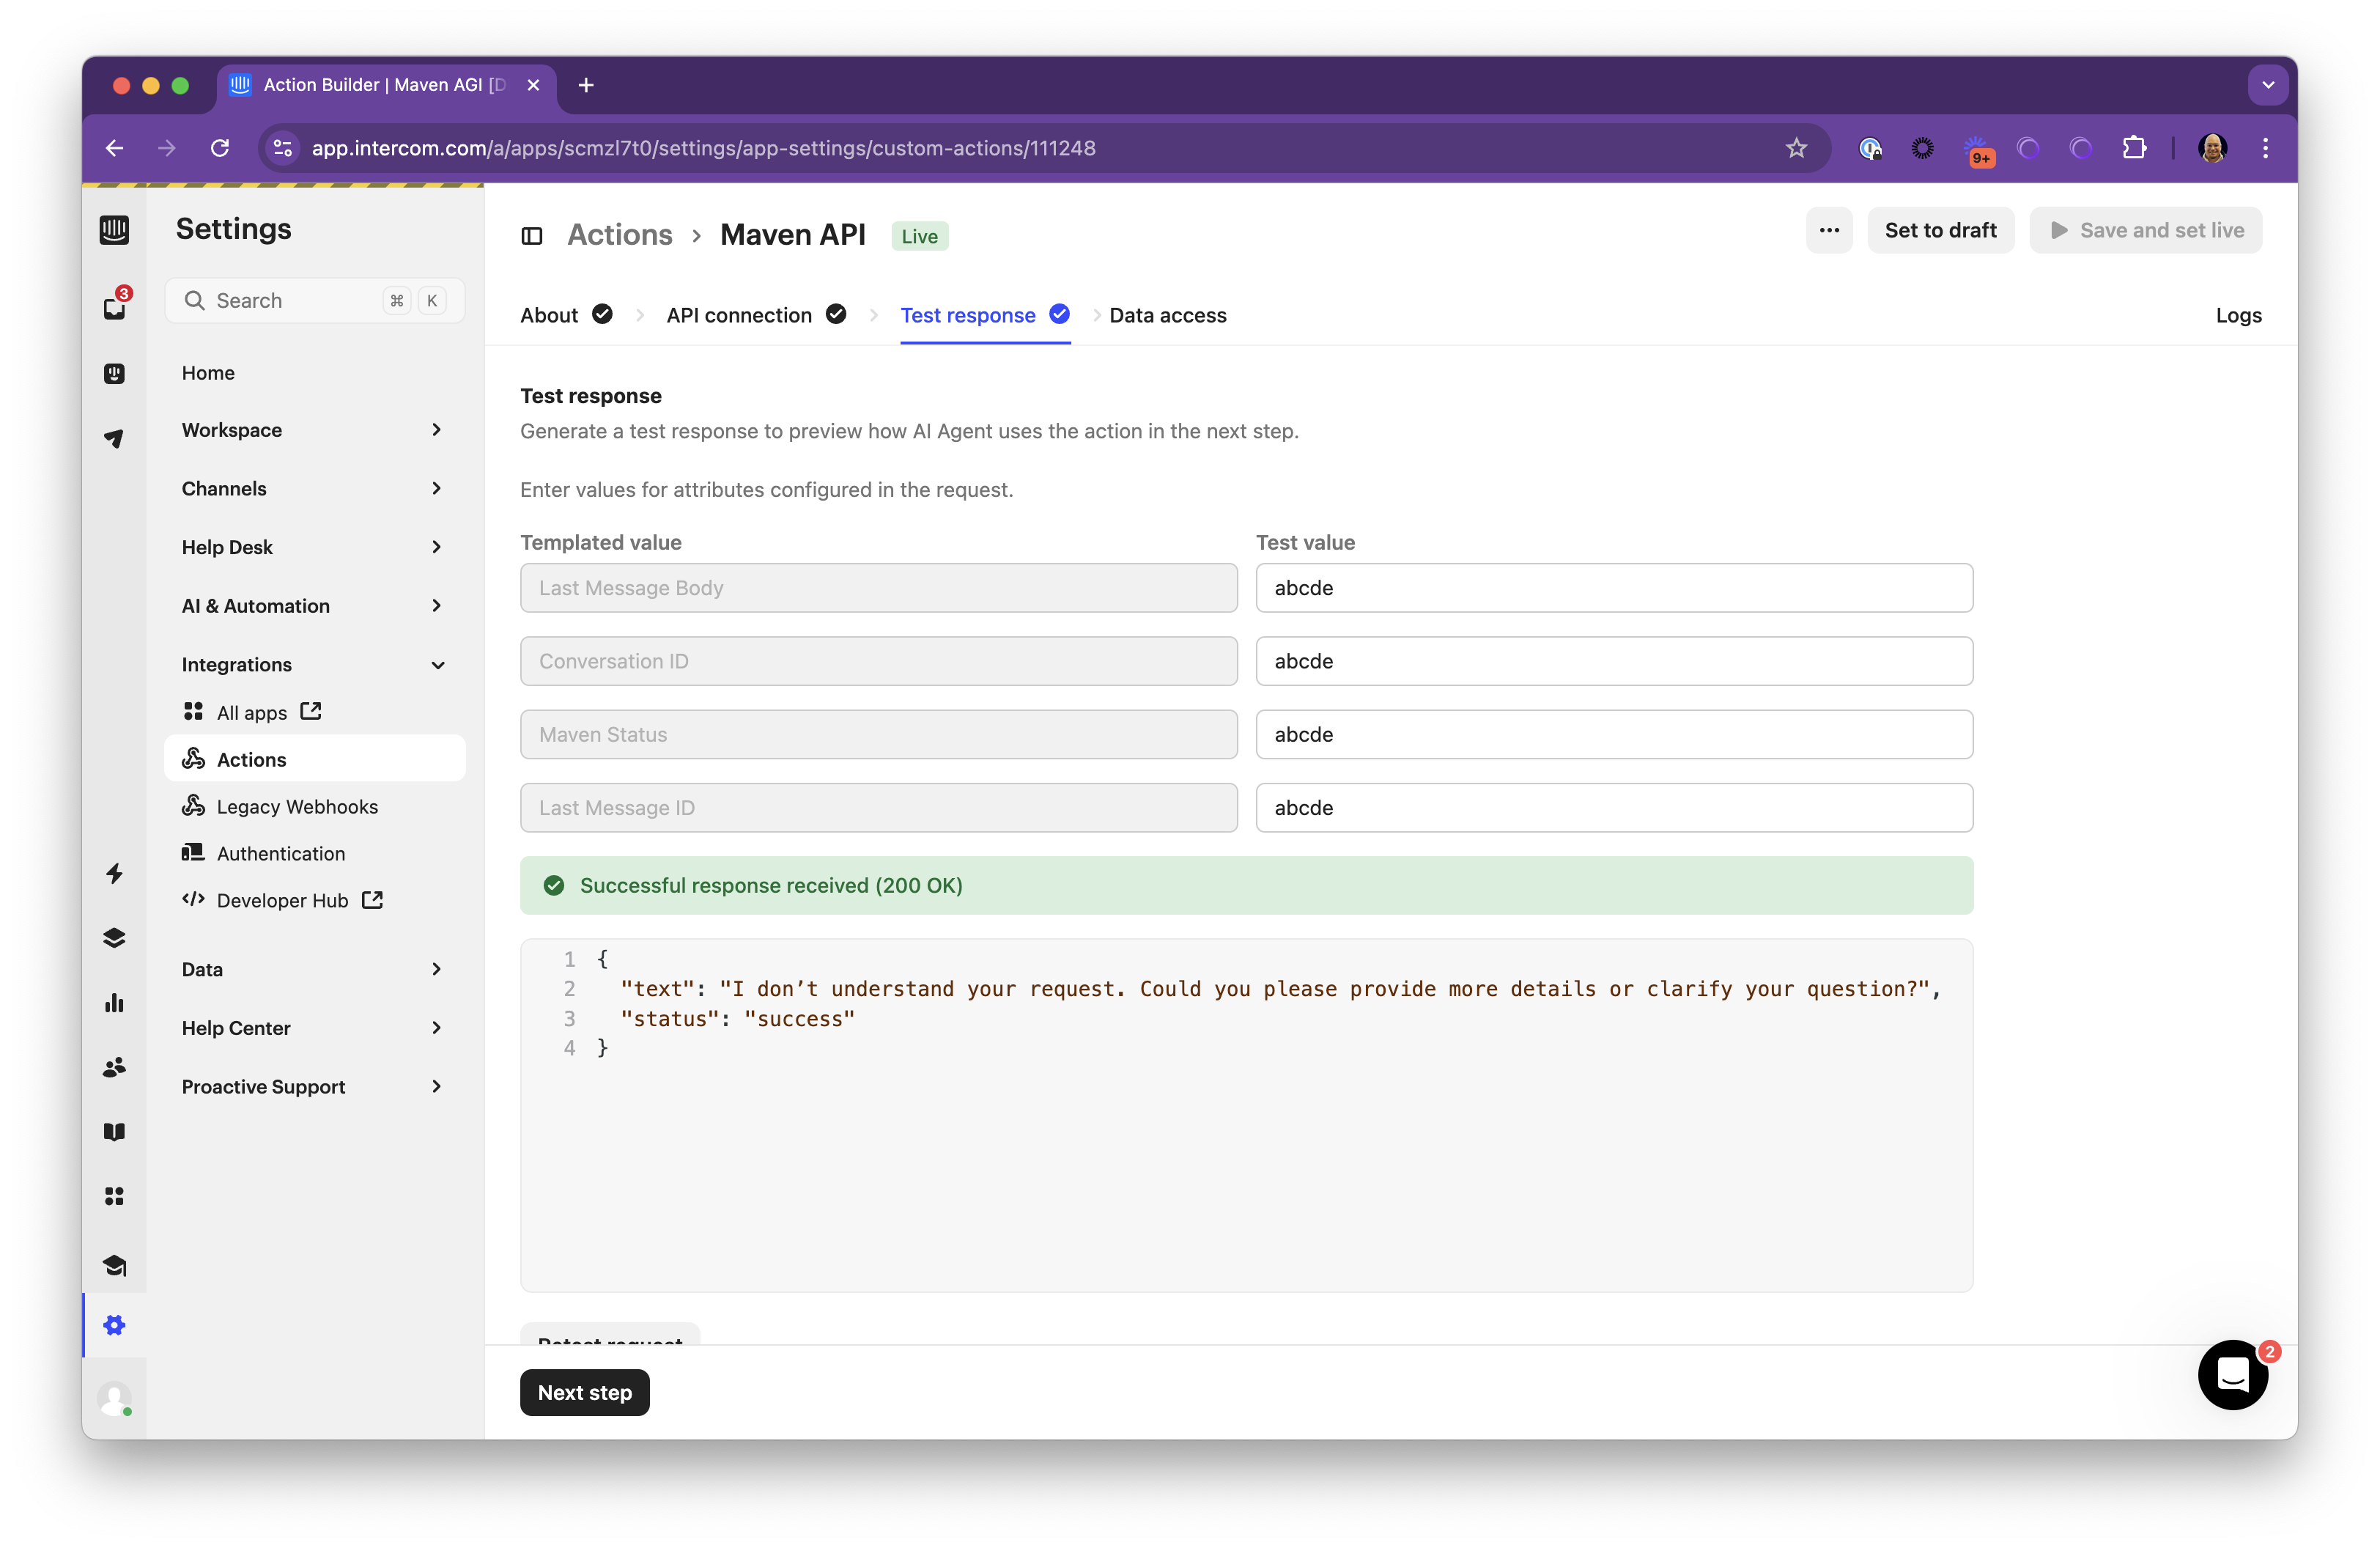Go to the API connection tab
This screenshot has width=2380, height=1548.
click(739, 315)
